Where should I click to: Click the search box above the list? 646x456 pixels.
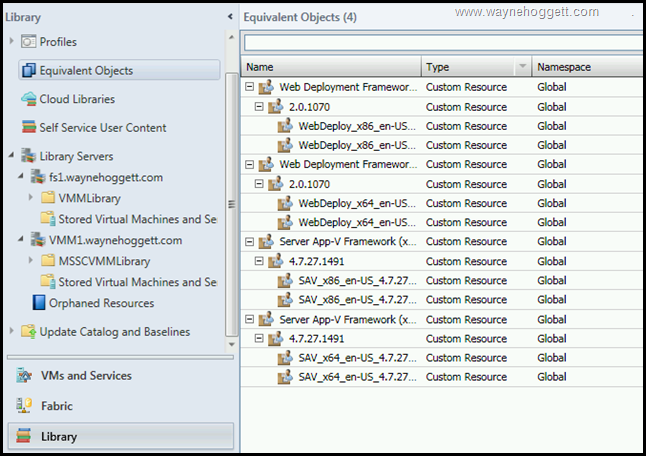tap(440, 42)
